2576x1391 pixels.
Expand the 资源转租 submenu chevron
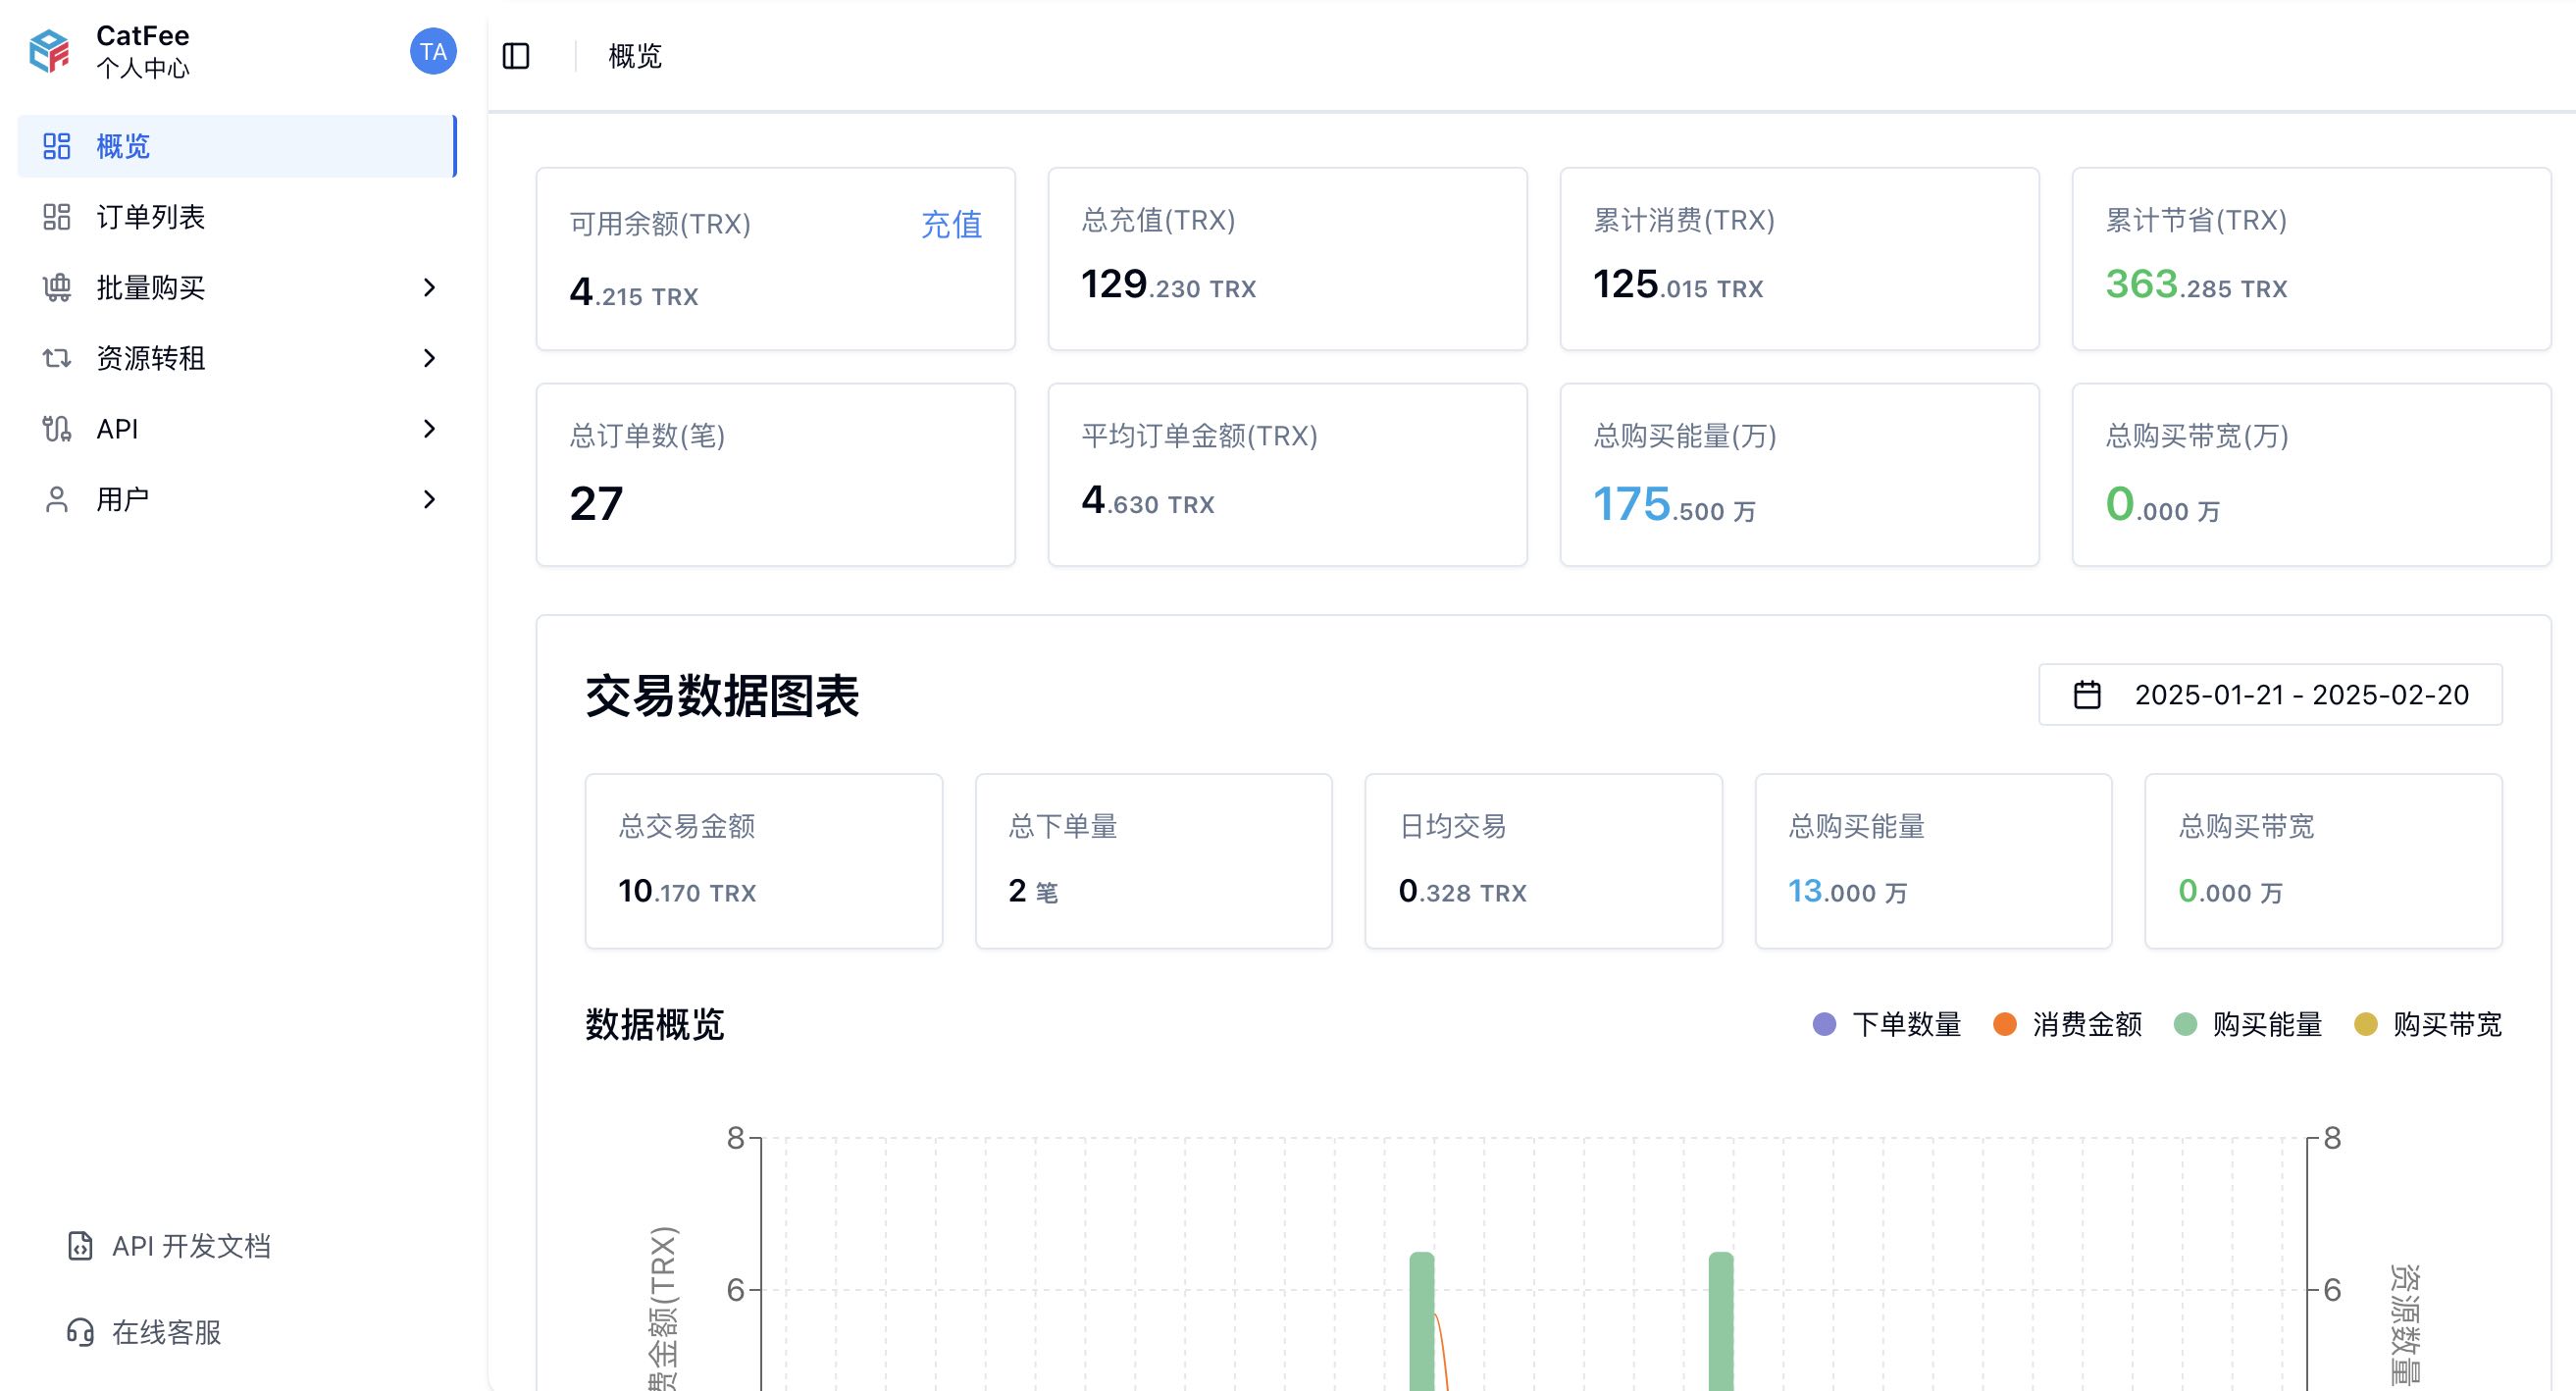(429, 358)
